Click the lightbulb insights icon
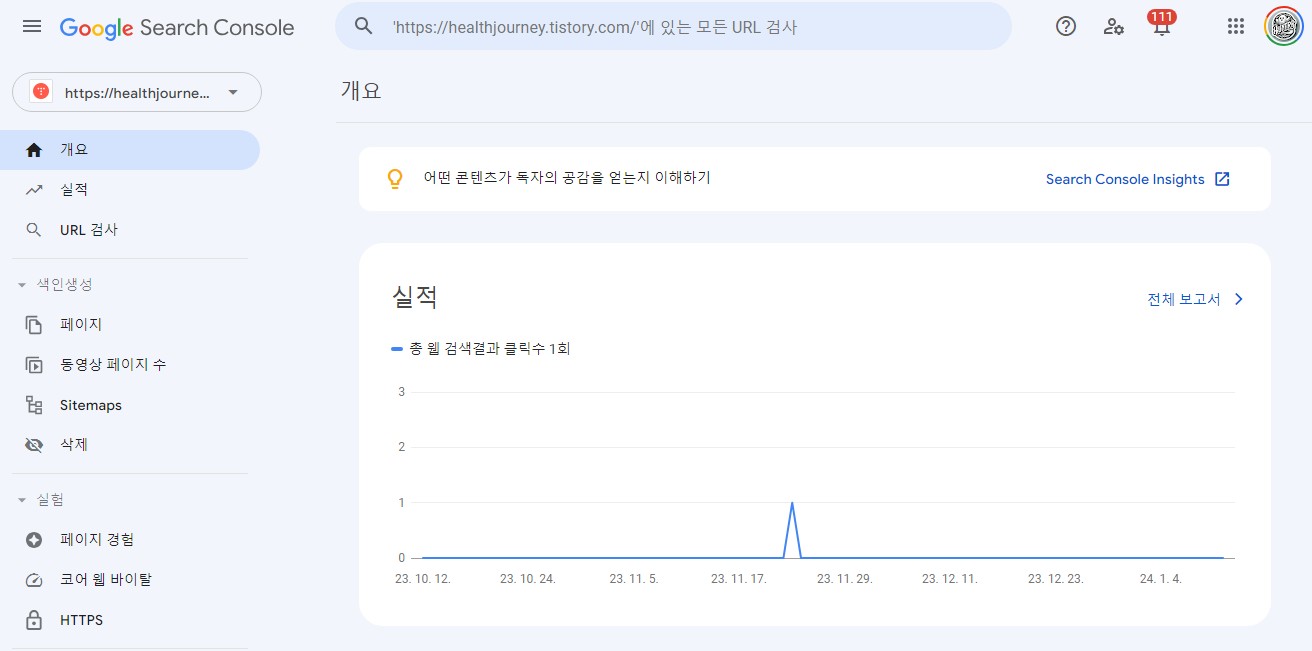The image size is (1312, 651). [395, 179]
